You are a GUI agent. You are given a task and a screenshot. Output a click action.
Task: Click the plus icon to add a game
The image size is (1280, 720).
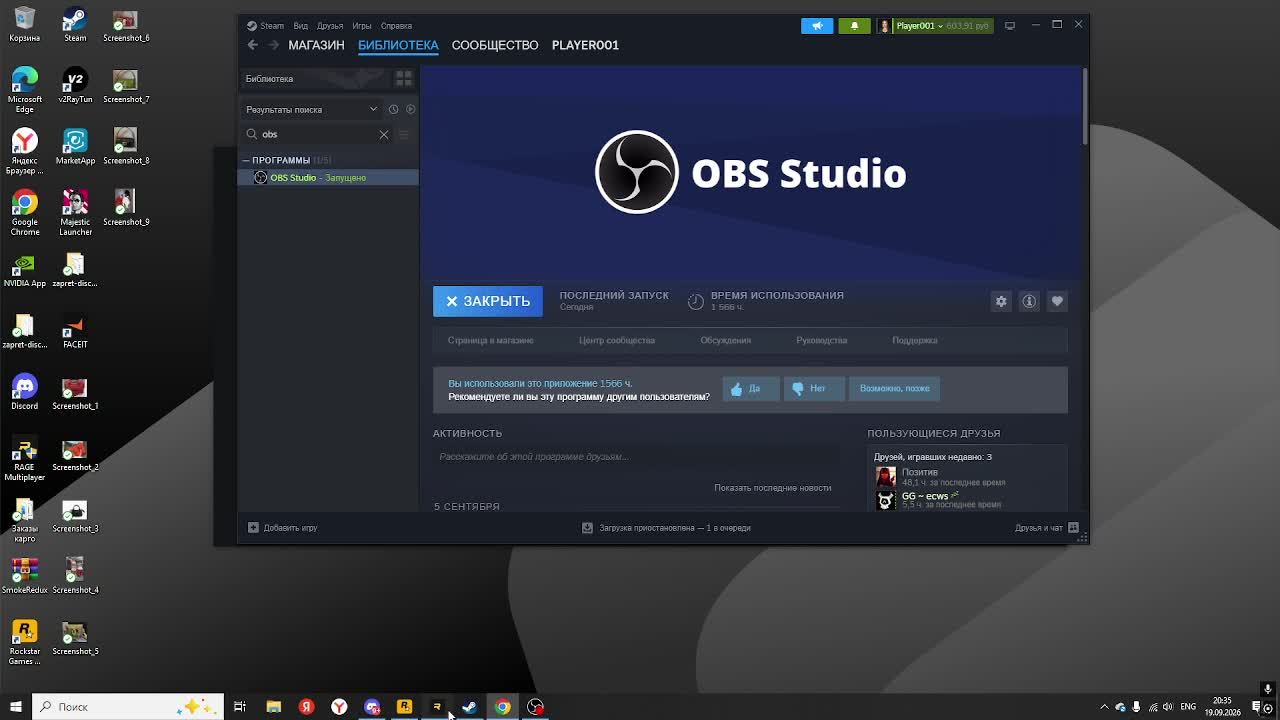[x=253, y=528]
